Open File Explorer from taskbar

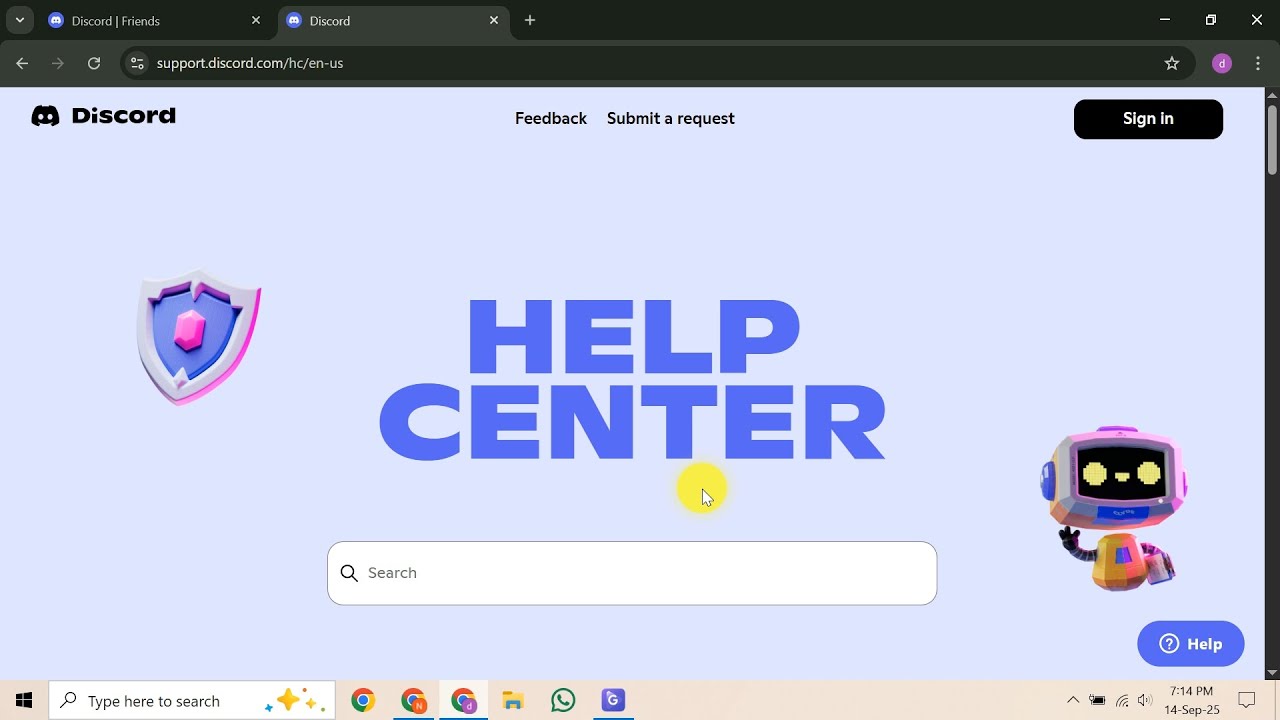513,701
